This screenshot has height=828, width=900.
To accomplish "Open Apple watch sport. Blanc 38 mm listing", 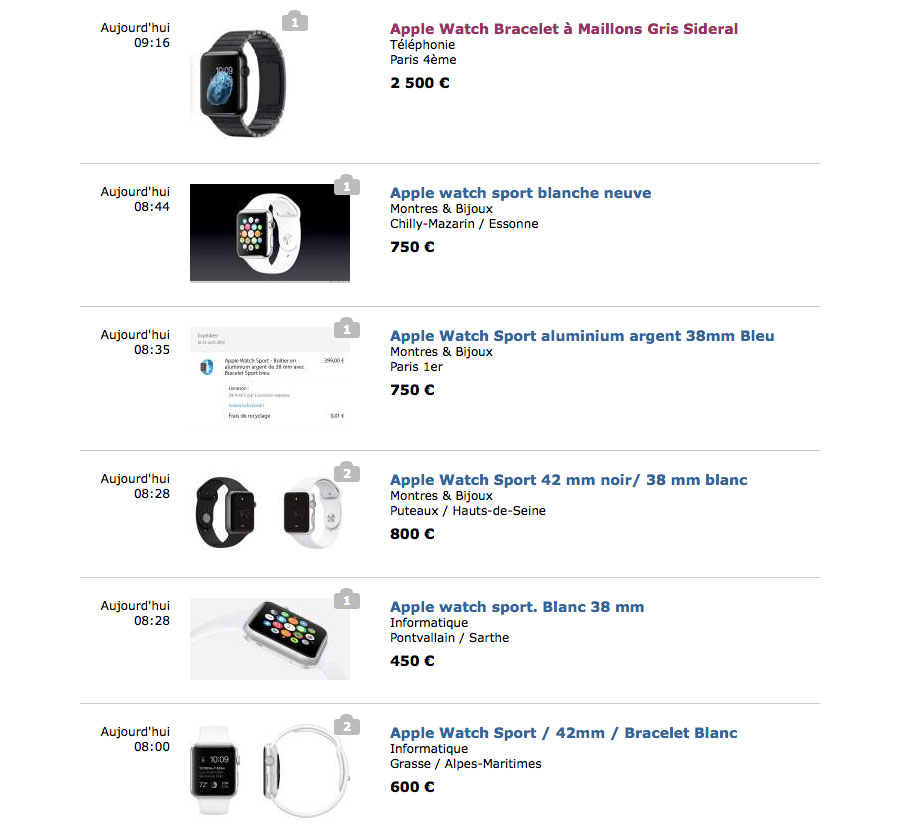I will point(517,607).
